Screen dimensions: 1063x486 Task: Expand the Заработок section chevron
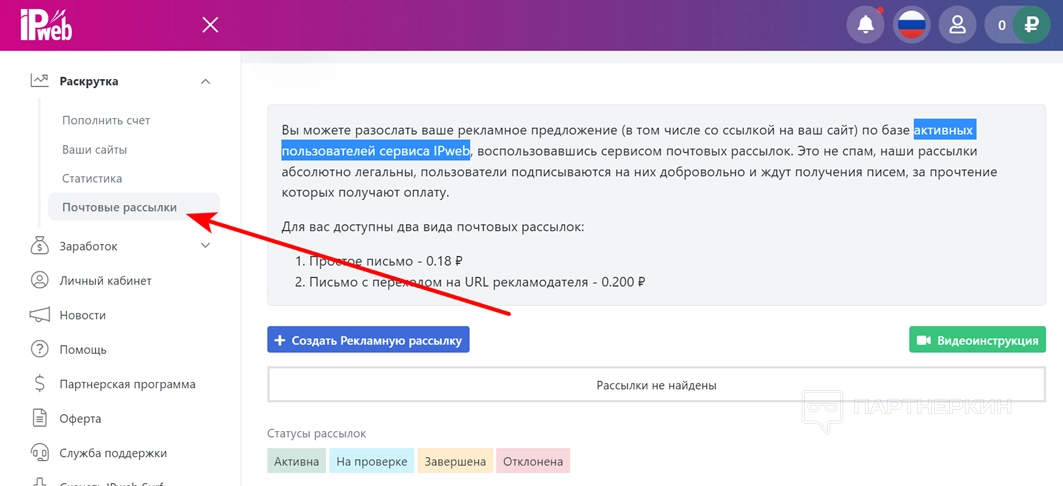[206, 245]
